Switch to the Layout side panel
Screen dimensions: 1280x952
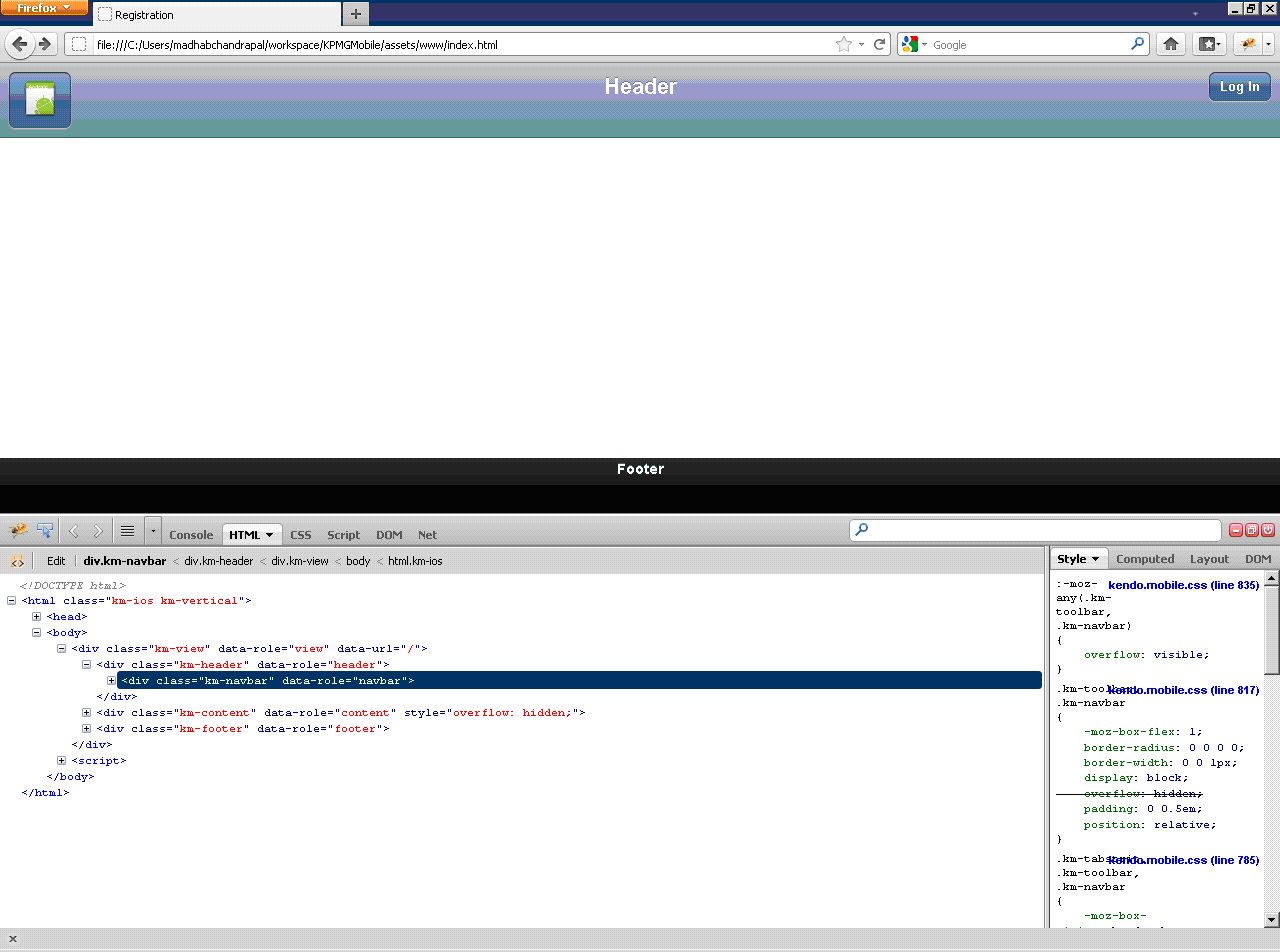pyautogui.click(x=1209, y=559)
